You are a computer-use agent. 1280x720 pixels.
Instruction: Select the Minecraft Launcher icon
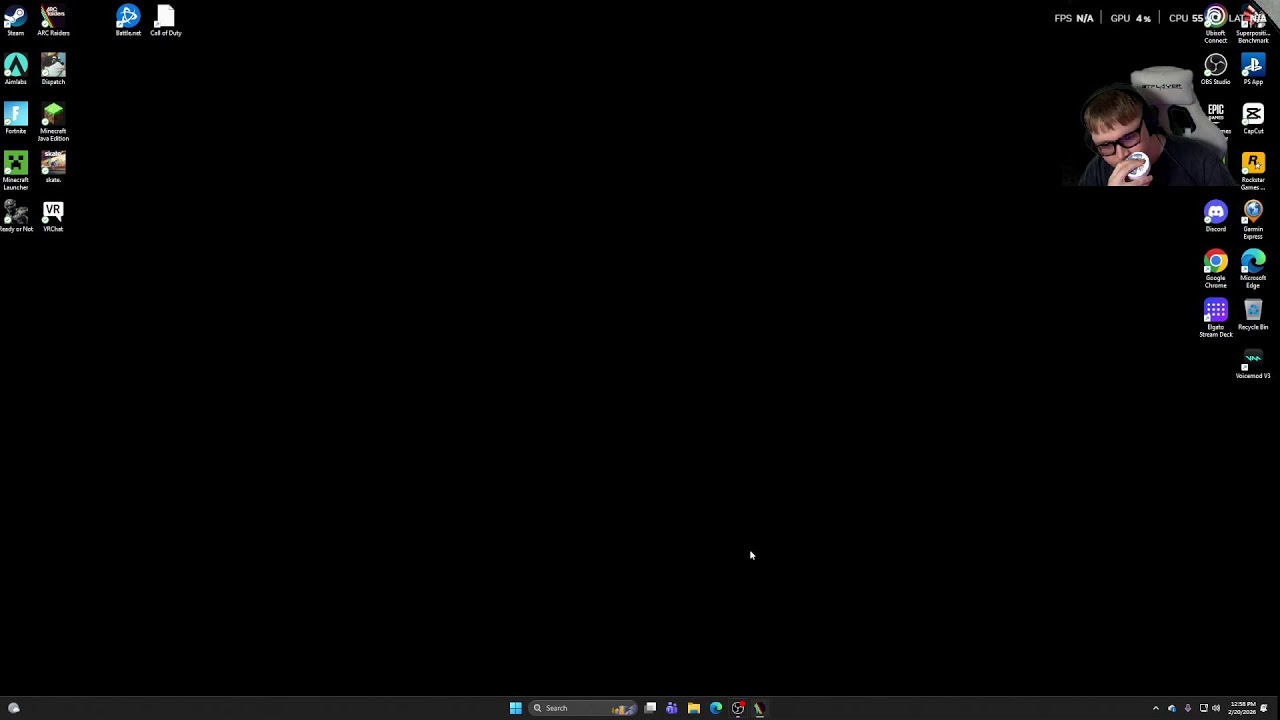15,171
